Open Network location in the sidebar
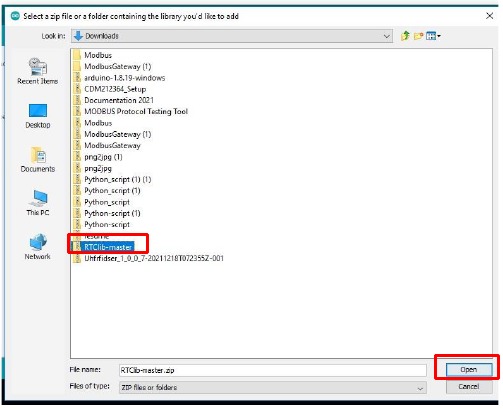Viewport: 503px width, 409px height. 38,247
